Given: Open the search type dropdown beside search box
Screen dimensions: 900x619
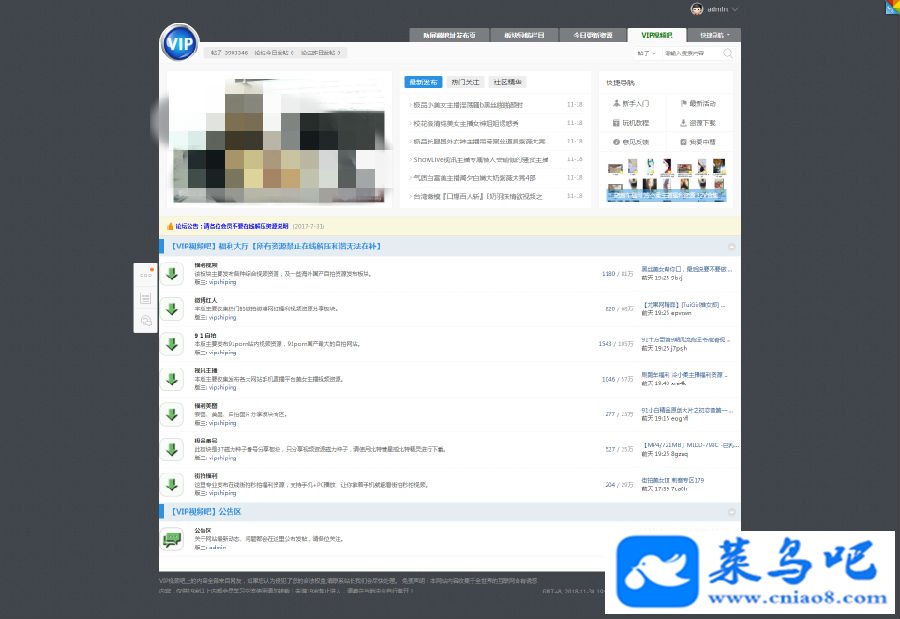Looking at the screenshot, I should tap(646, 53).
